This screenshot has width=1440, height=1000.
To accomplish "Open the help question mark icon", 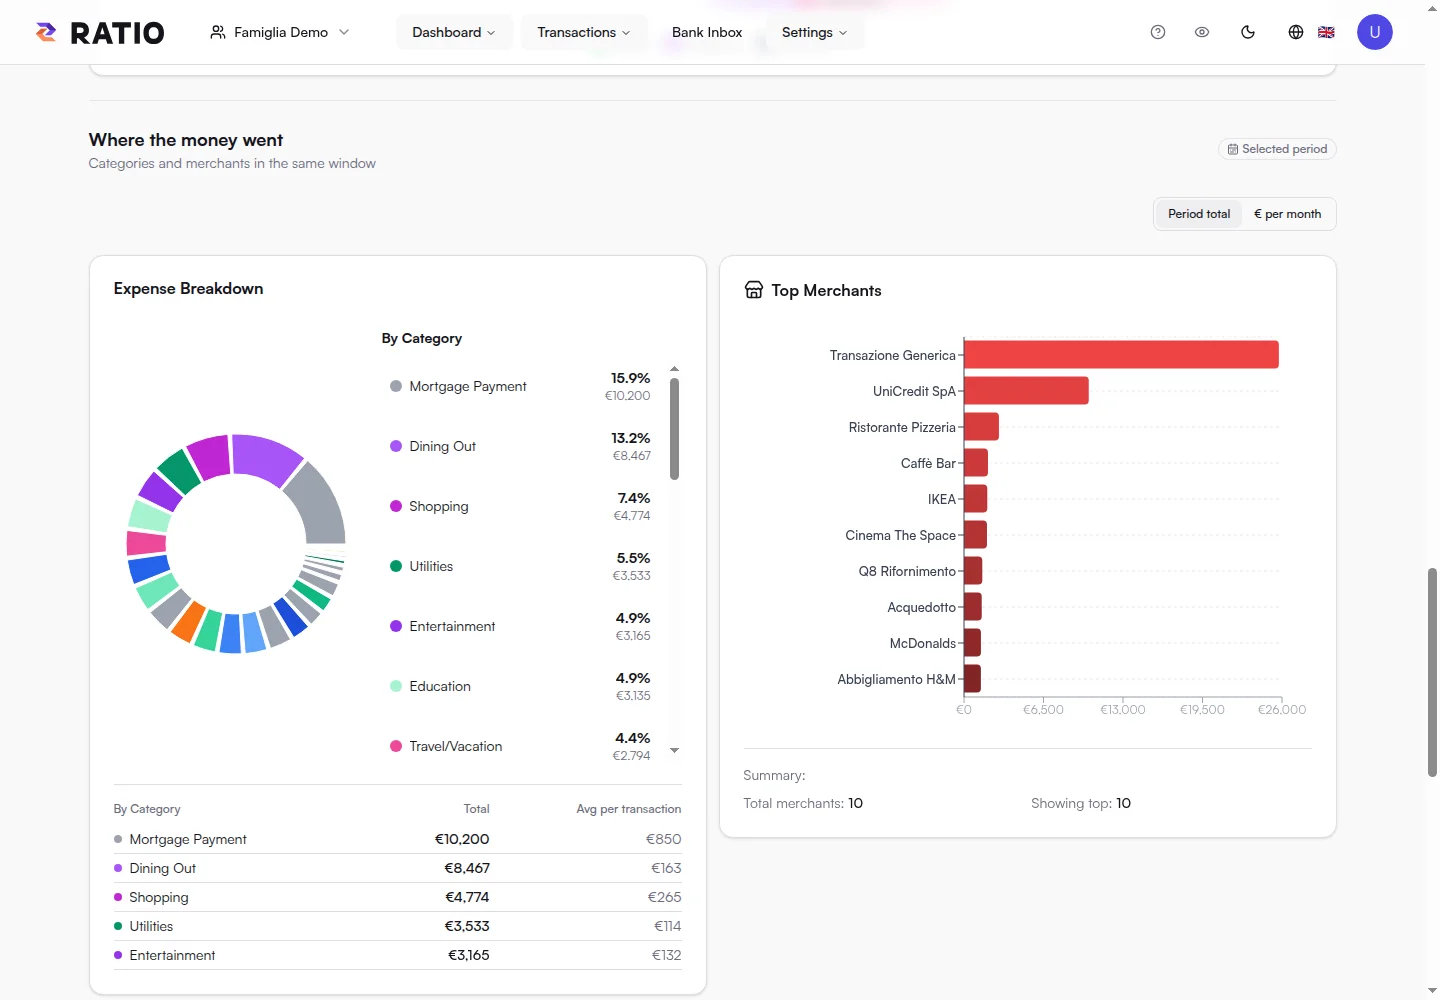I will (1158, 32).
